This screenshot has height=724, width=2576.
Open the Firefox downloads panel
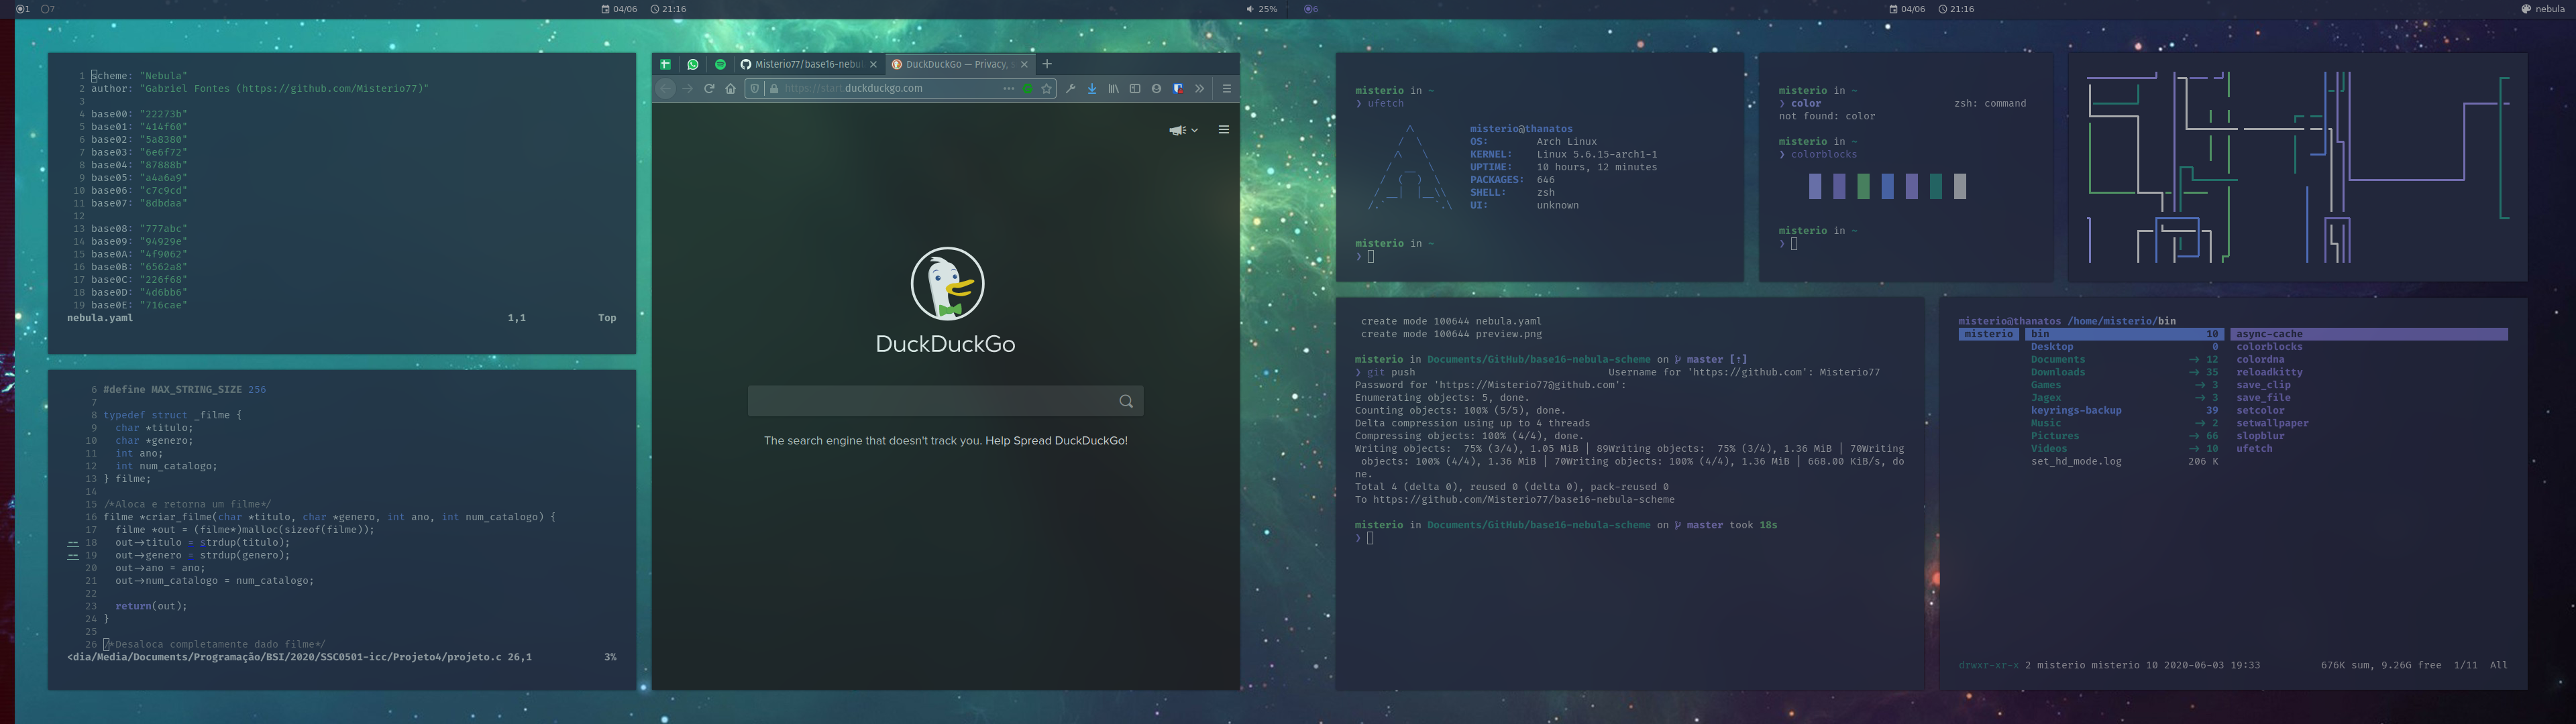pyautogui.click(x=1092, y=89)
